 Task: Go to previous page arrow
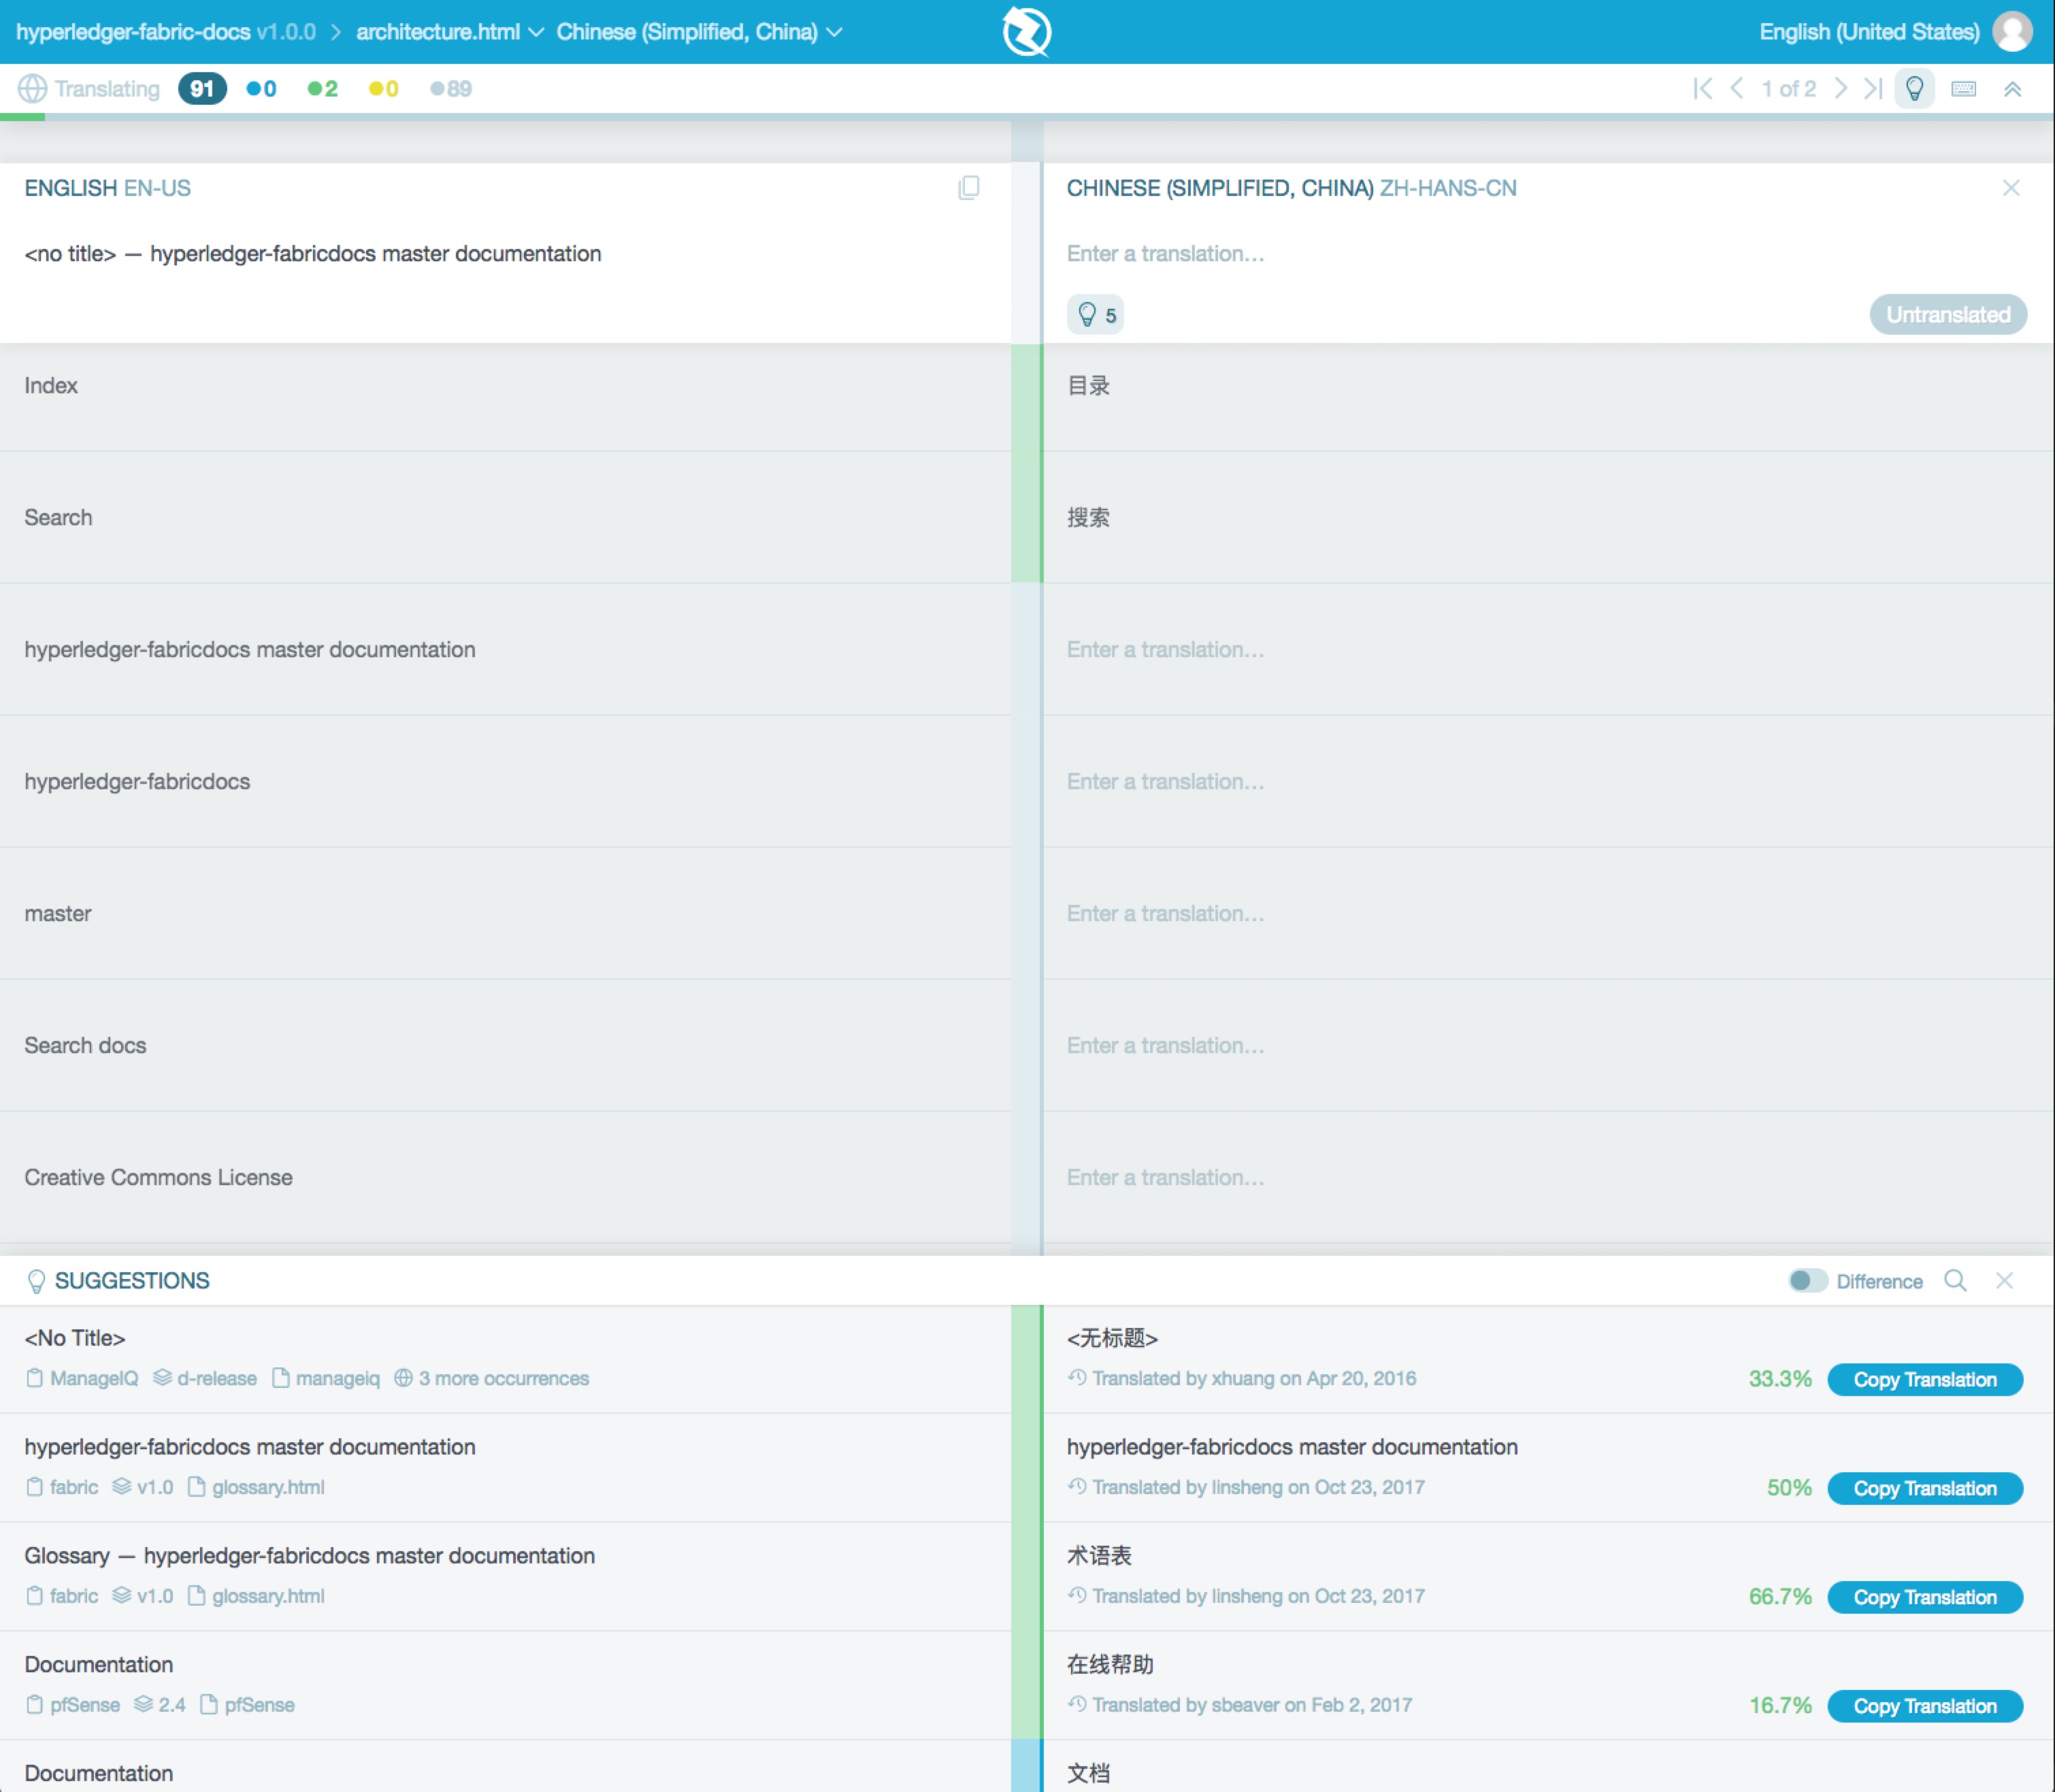[x=1738, y=89]
